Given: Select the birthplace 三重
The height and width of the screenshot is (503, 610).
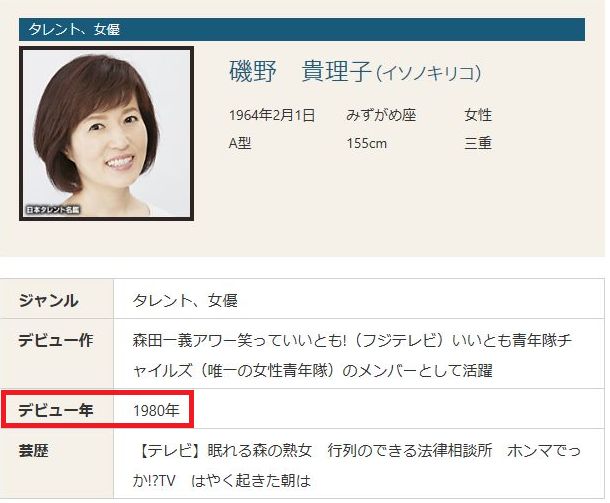Looking at the screenshot, I should [478, 143].
